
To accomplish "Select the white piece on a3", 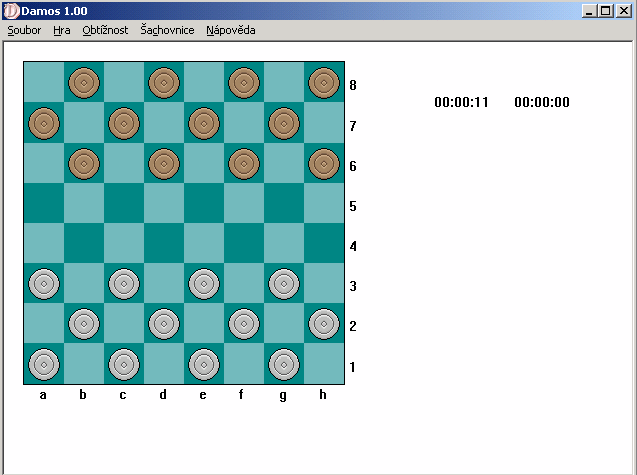I will tap(44, 284).
